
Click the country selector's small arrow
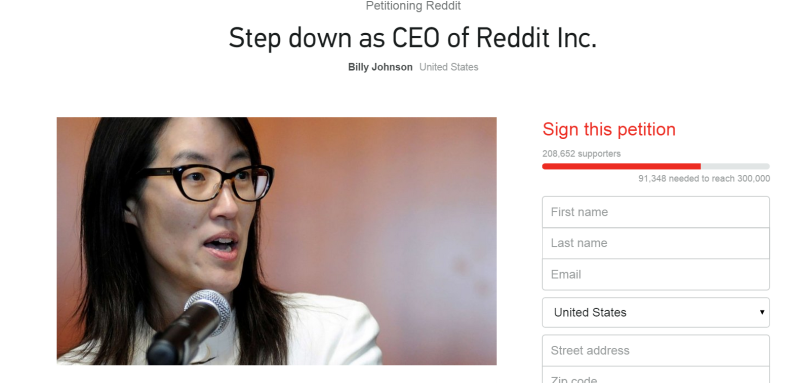(x=762, y=312)
